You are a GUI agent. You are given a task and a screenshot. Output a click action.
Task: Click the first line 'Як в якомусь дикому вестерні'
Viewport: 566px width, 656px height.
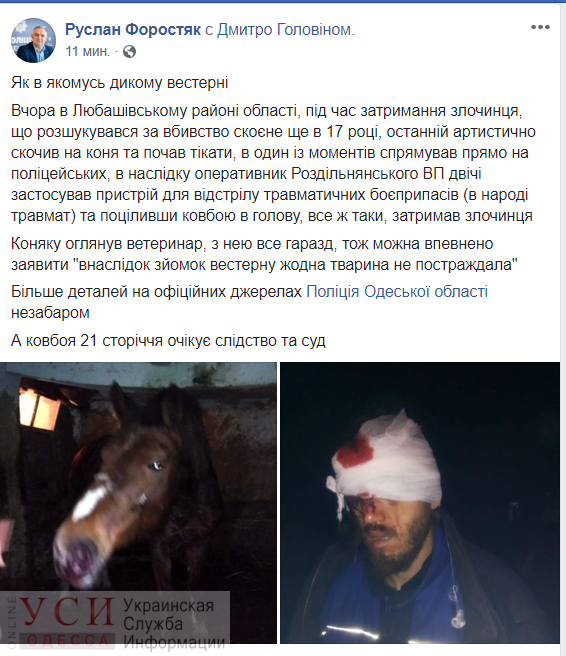120,82
